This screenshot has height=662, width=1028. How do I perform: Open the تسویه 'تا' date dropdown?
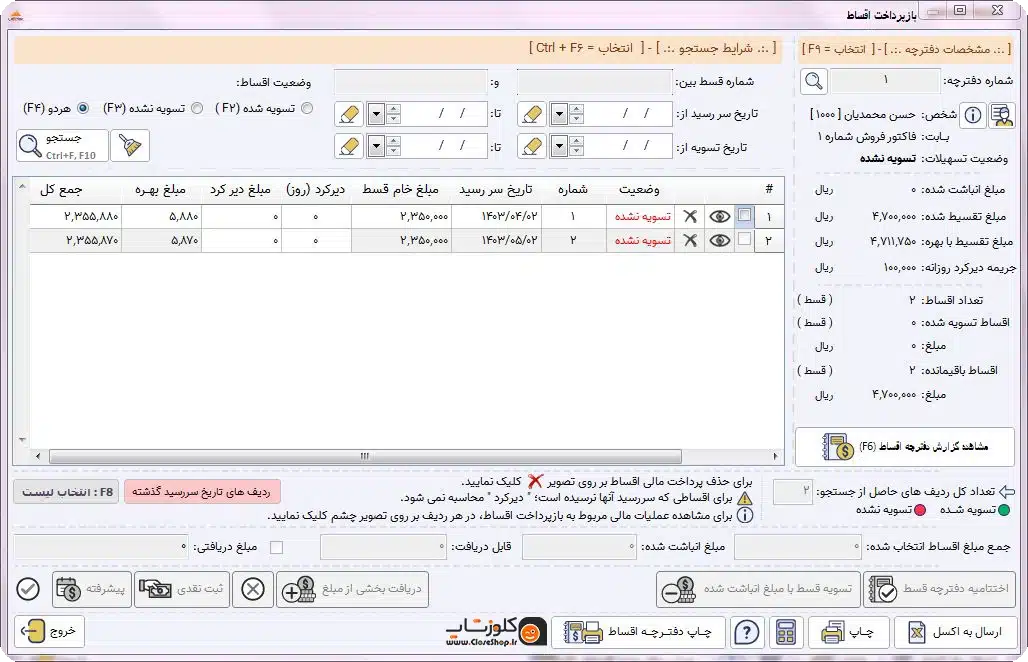[x=376, y=146]
